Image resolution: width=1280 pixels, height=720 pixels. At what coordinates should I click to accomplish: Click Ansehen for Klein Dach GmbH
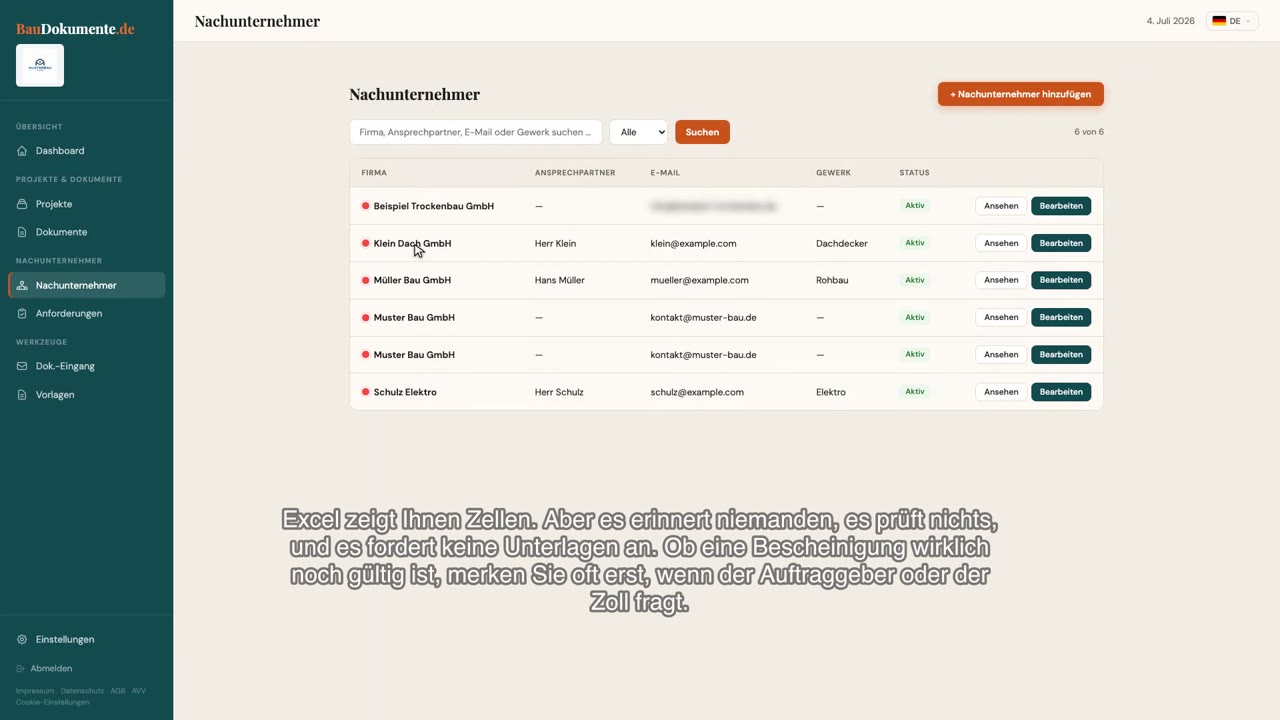pos(1001,243)
